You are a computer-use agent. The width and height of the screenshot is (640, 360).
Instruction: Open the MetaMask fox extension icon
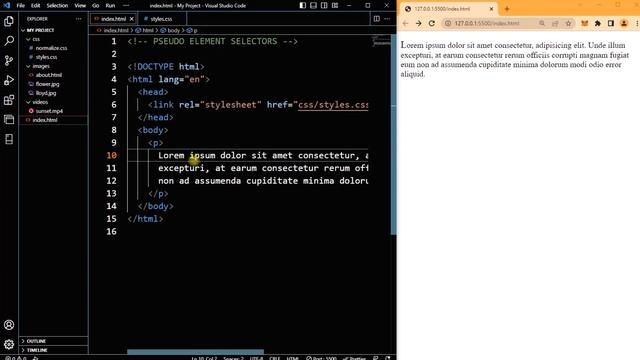pos(584,23)
